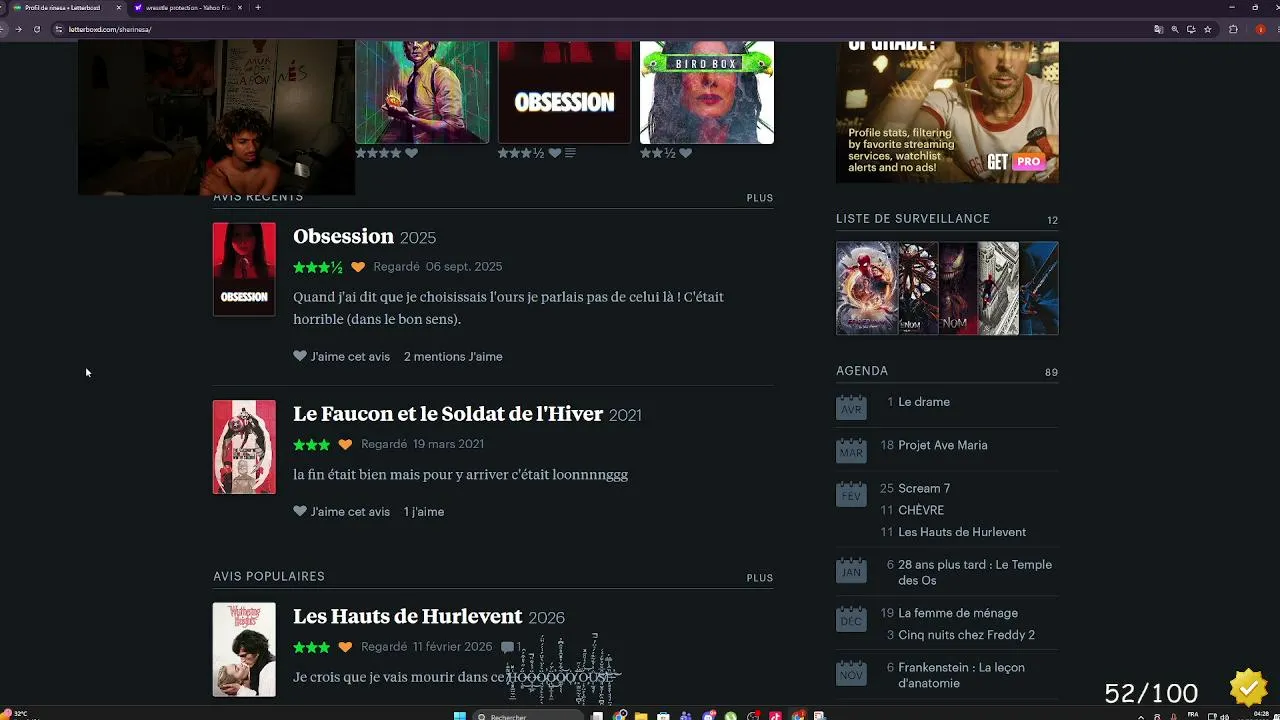Click orange heart on Le Faucon review
1280x720 pixels.
pos(345,444)
